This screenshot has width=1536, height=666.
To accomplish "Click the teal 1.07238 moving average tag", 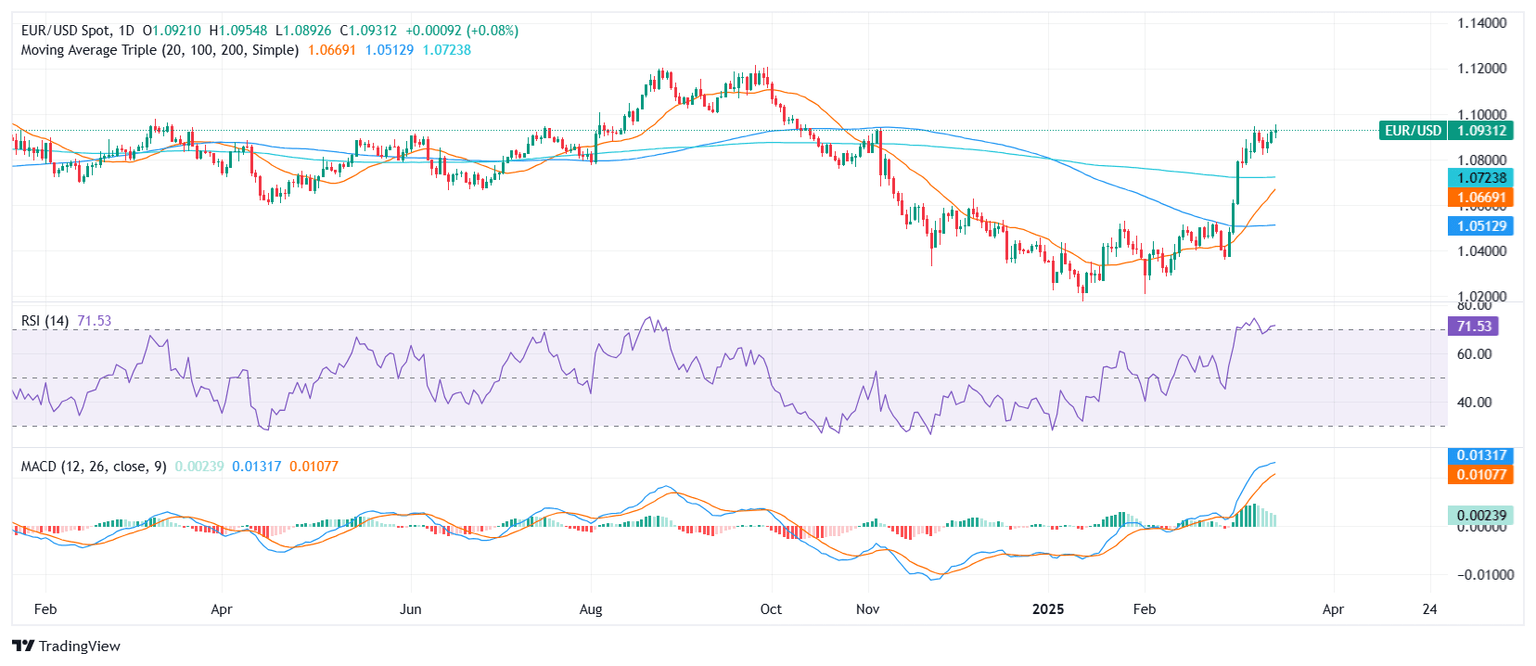I will coord(1479,177).
